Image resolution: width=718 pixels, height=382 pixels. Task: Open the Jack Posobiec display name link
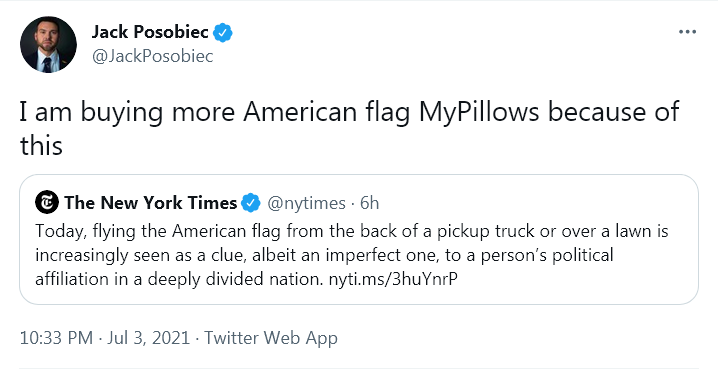click(150, 32)
